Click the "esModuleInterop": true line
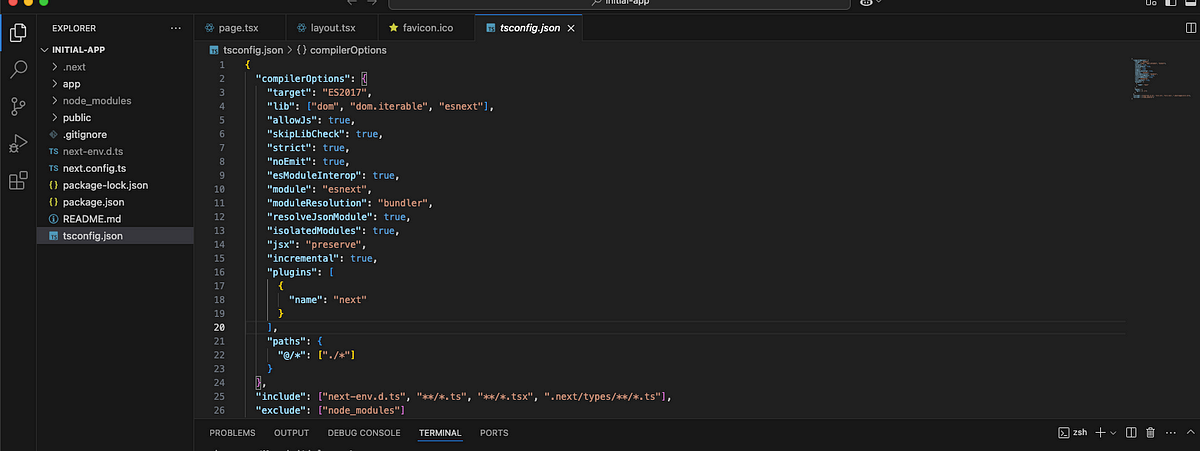This screenshot has height=451, width=1200. [x=335, y=175]
